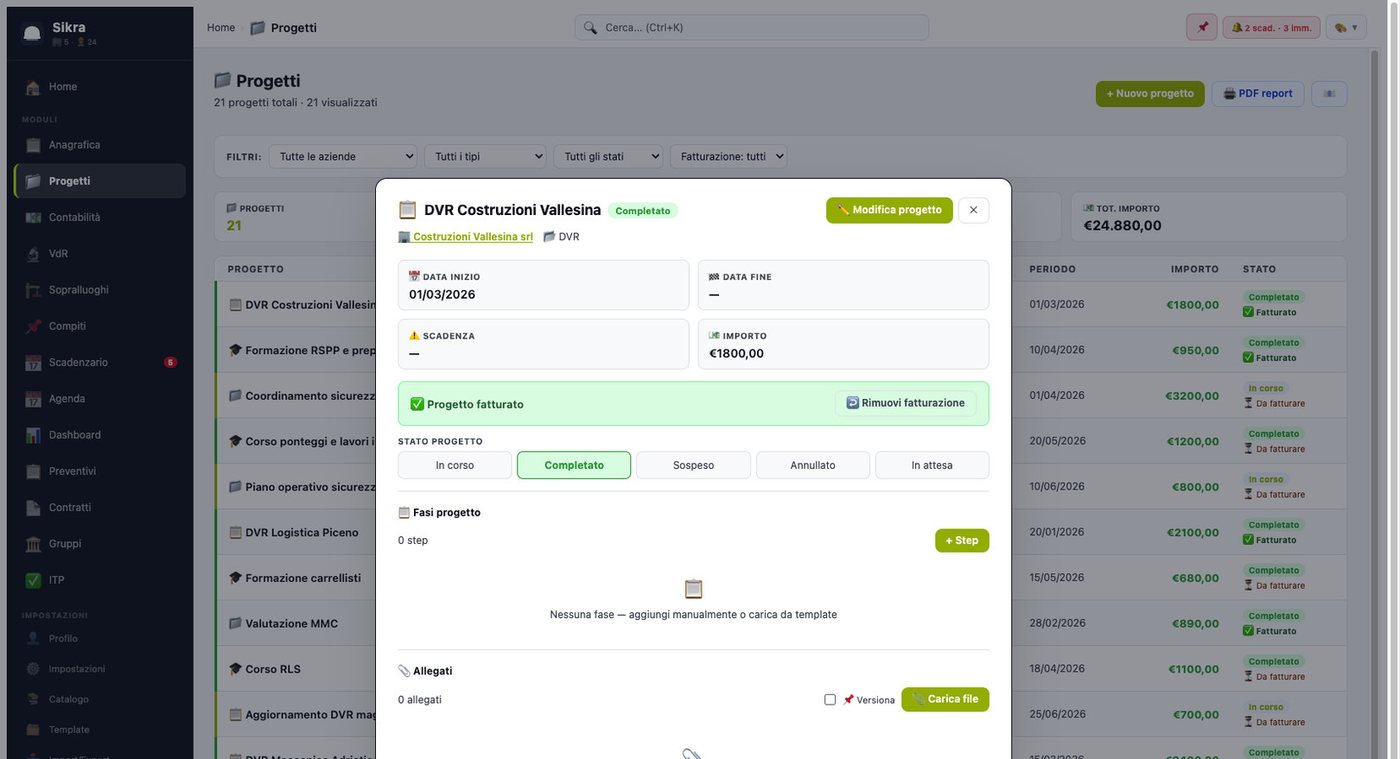This screenshot has width=1400, height=759.
Task: Click the PDF report button
Action: [1258, 94]
